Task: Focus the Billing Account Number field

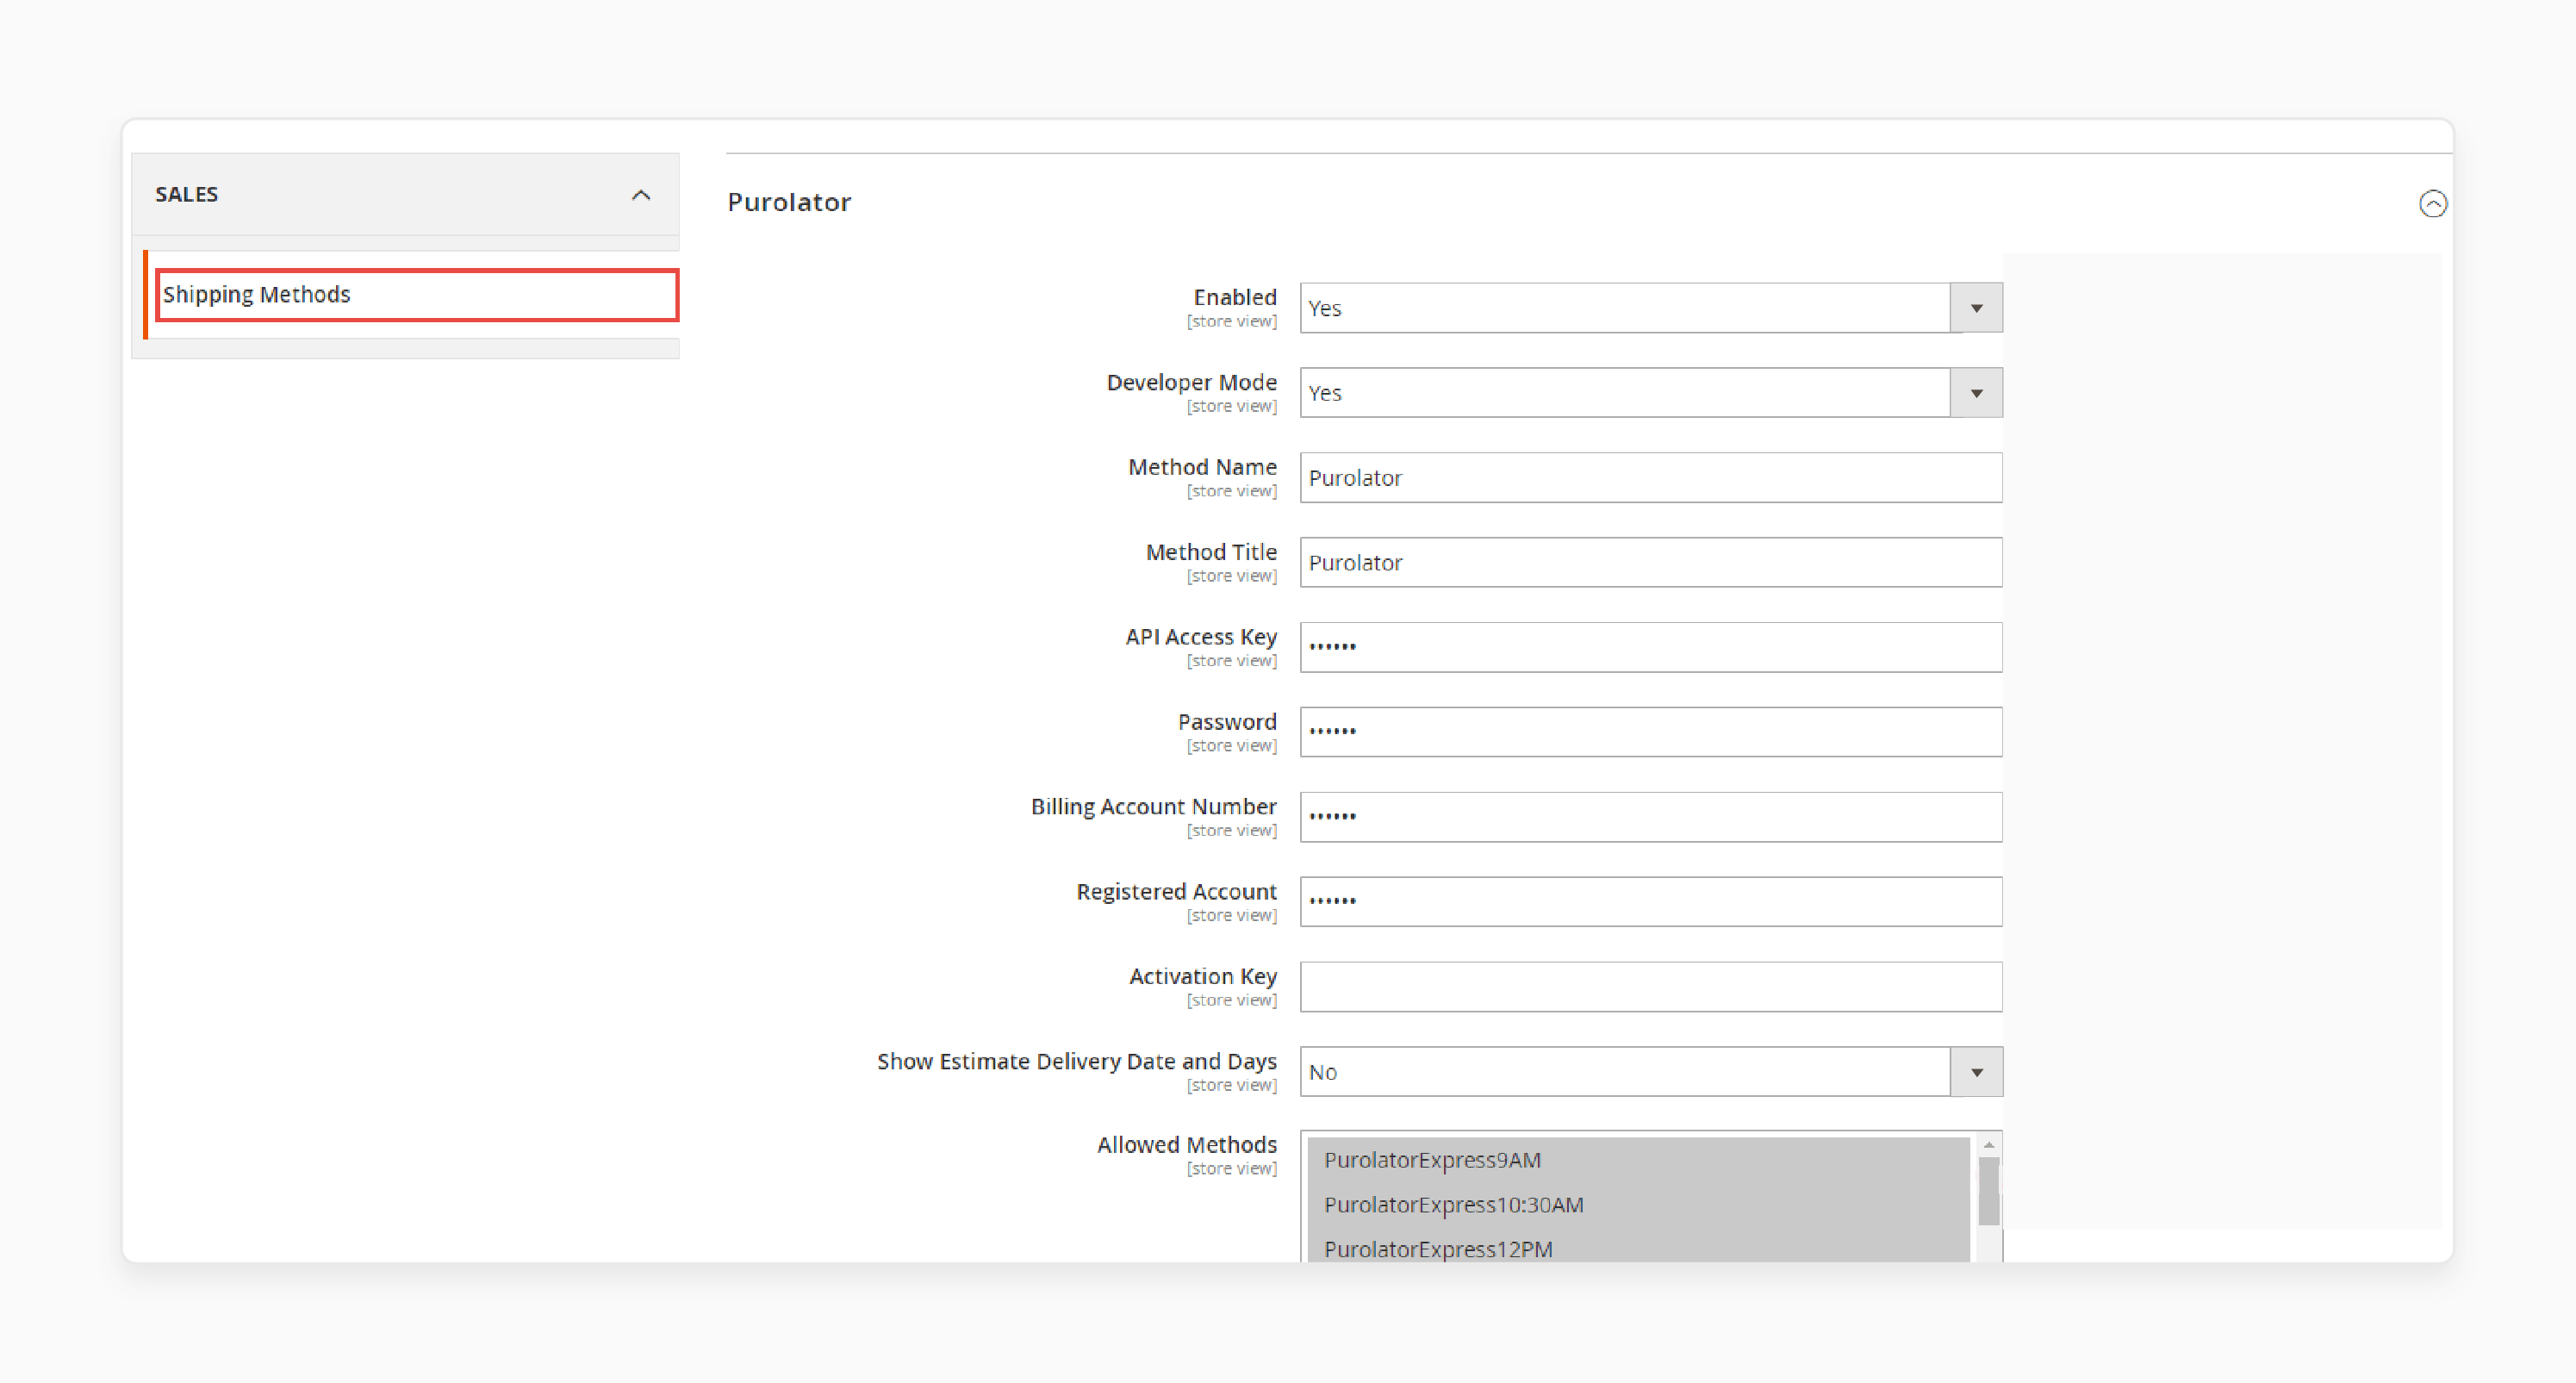Action: pyautogui.click(x=1650, y=817)
